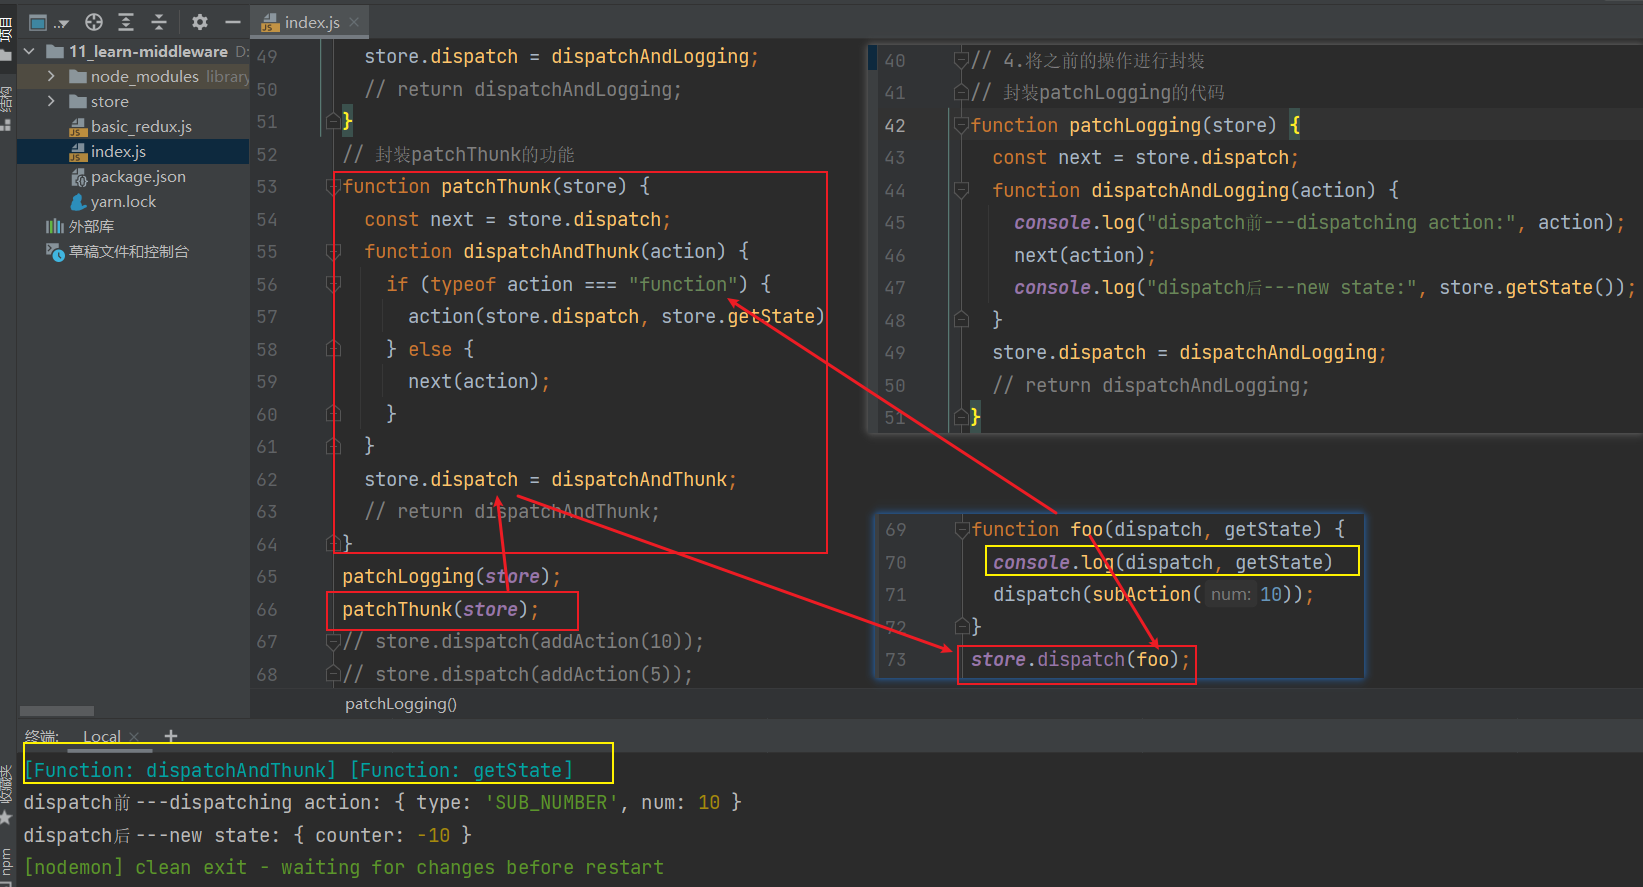Screen dimensions: 1643x887
Task: Click the num: parameter hint on line 71
Action: click(1230, 594)
